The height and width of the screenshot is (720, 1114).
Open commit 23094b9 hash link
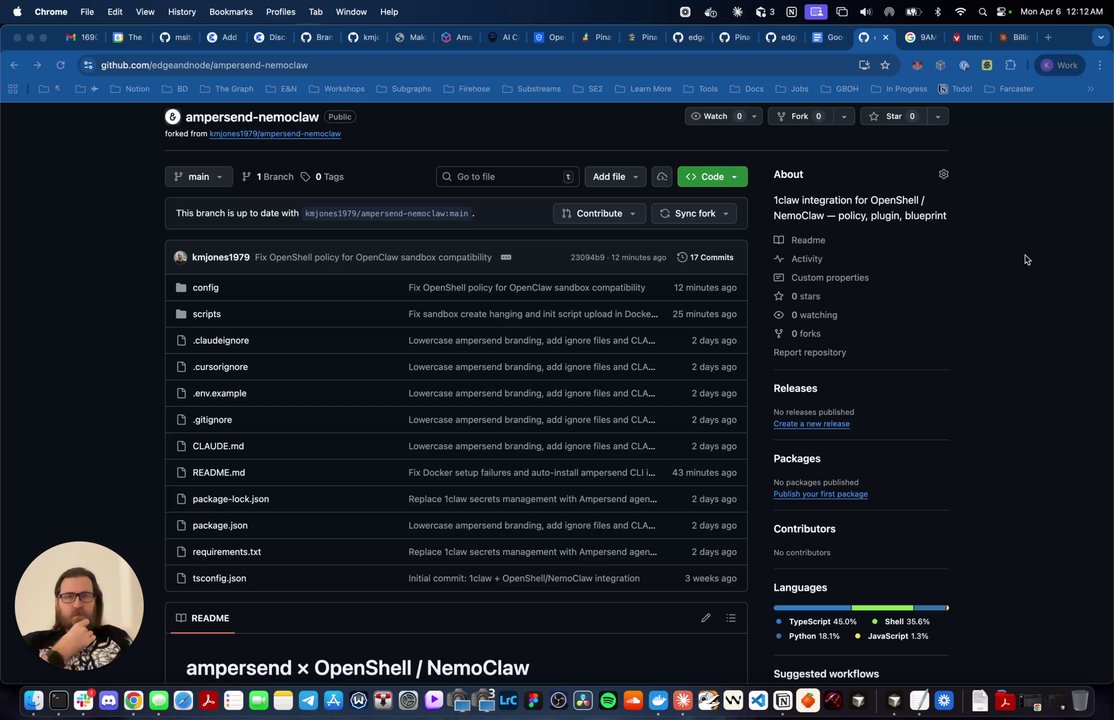(588, 257)
